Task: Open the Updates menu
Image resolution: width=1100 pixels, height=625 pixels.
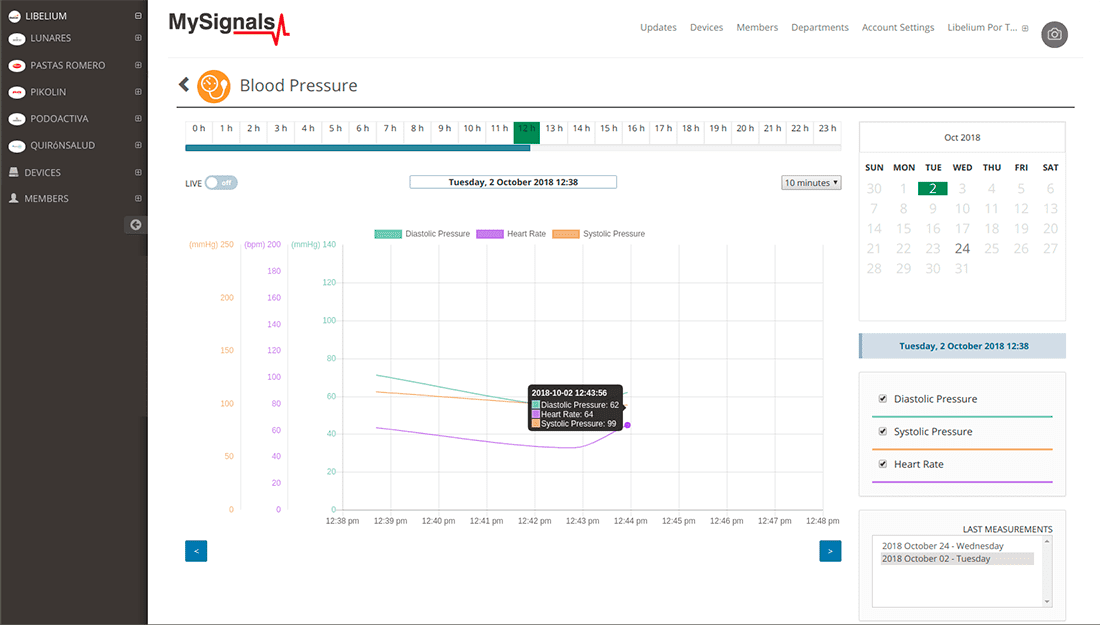Action: (658, 27)
